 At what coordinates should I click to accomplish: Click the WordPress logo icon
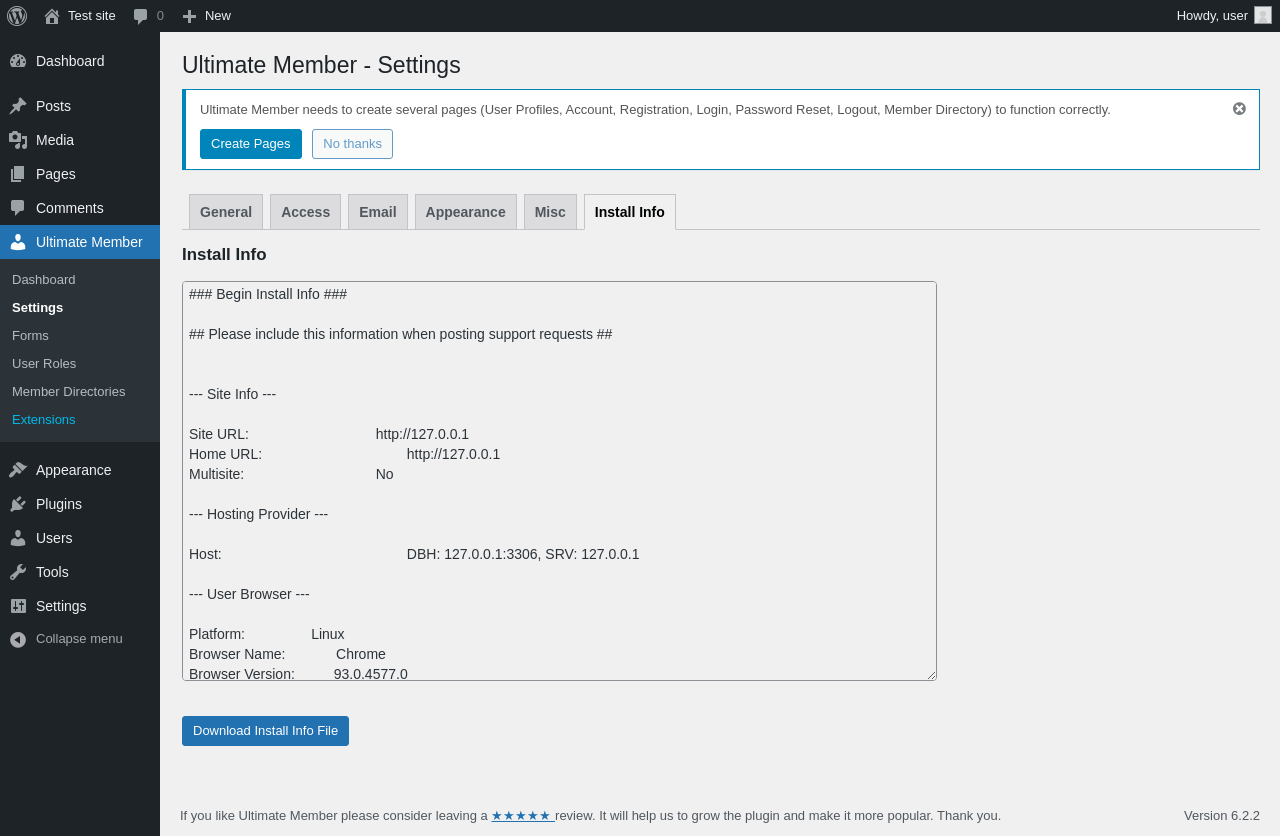pos(17,16)
